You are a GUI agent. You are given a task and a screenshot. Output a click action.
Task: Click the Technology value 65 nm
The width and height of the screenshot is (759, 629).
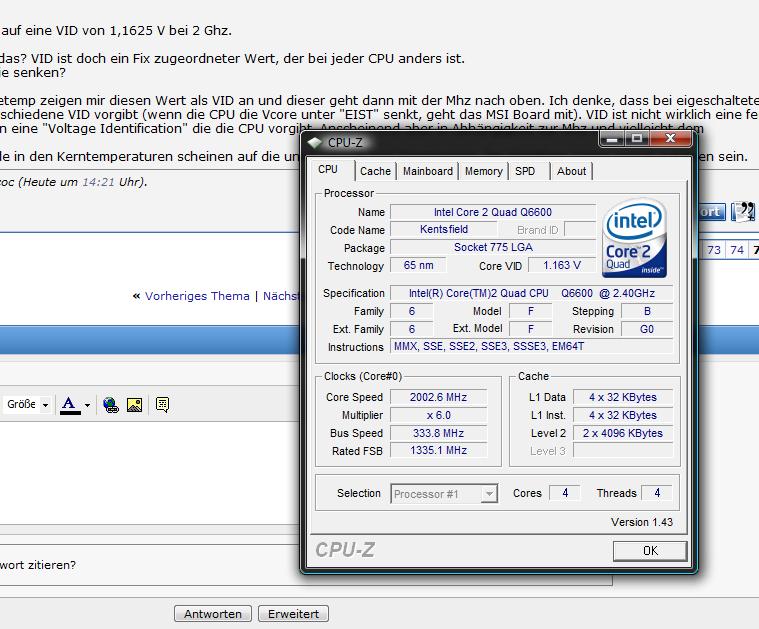point(418,265)
